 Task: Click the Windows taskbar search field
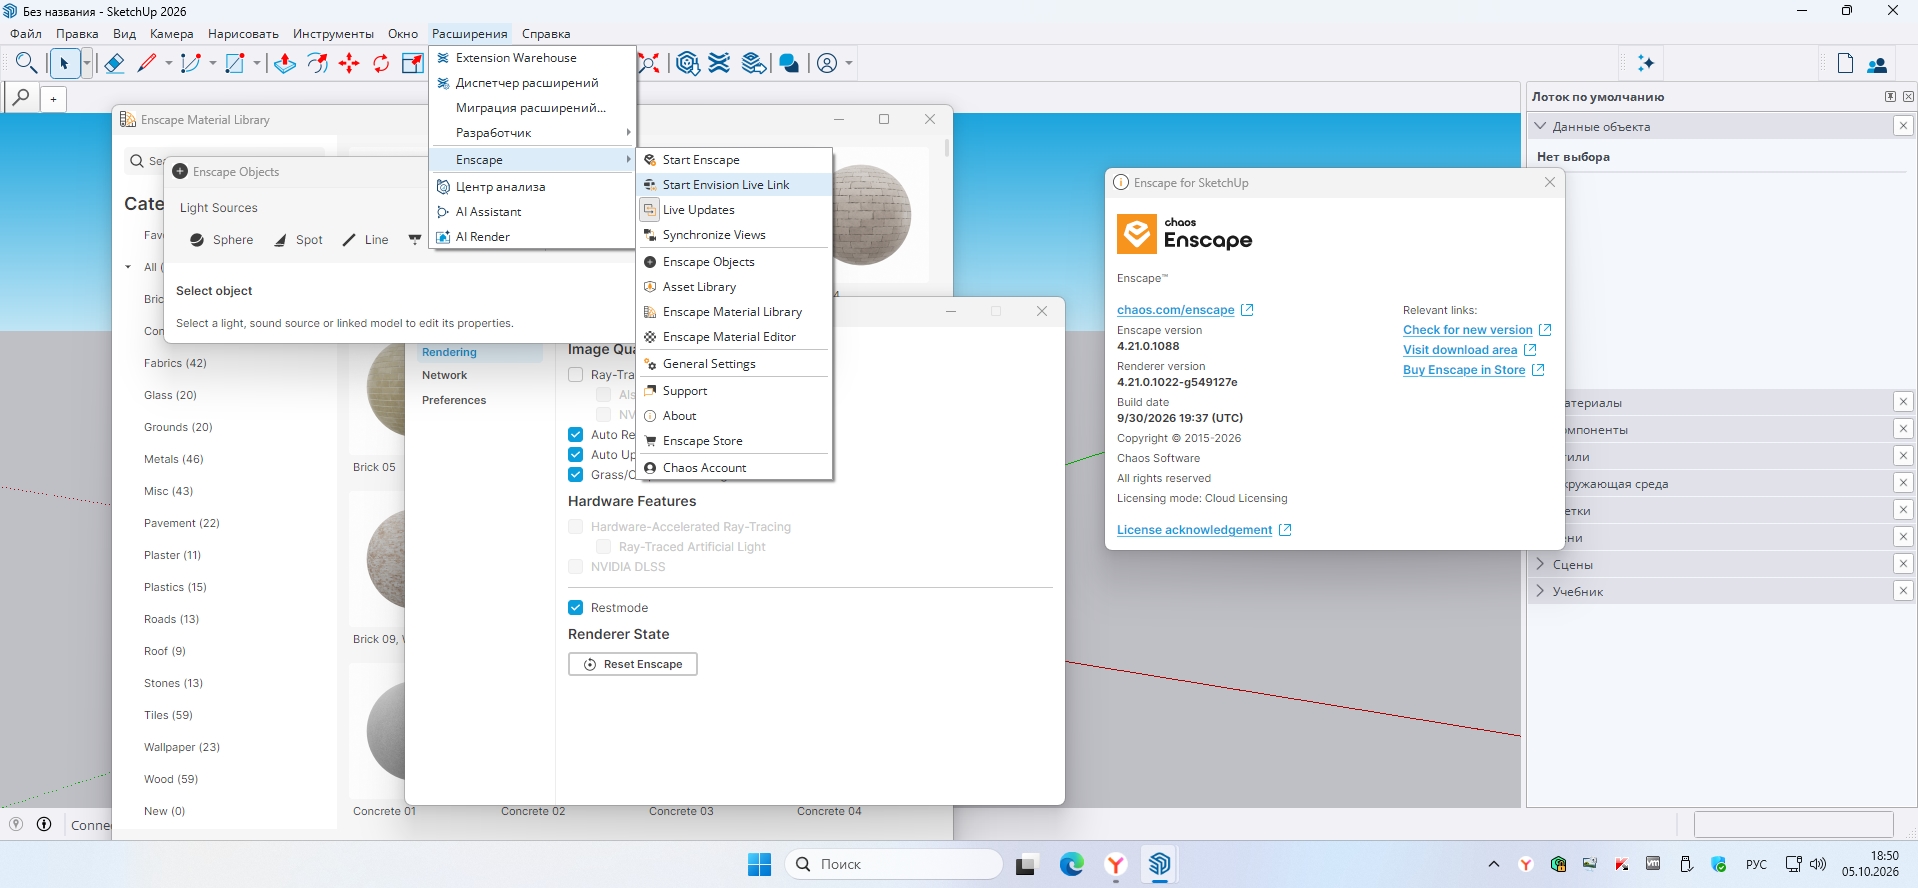[894, 864]
